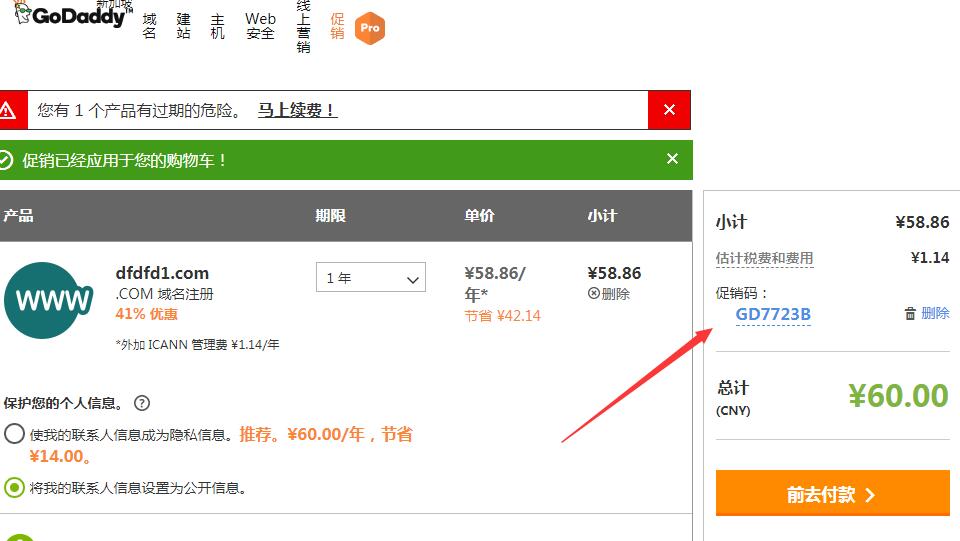Remove the dfdfd1.com item with 删除
This screenshot has width=960, height=541.
pos(609,294)
